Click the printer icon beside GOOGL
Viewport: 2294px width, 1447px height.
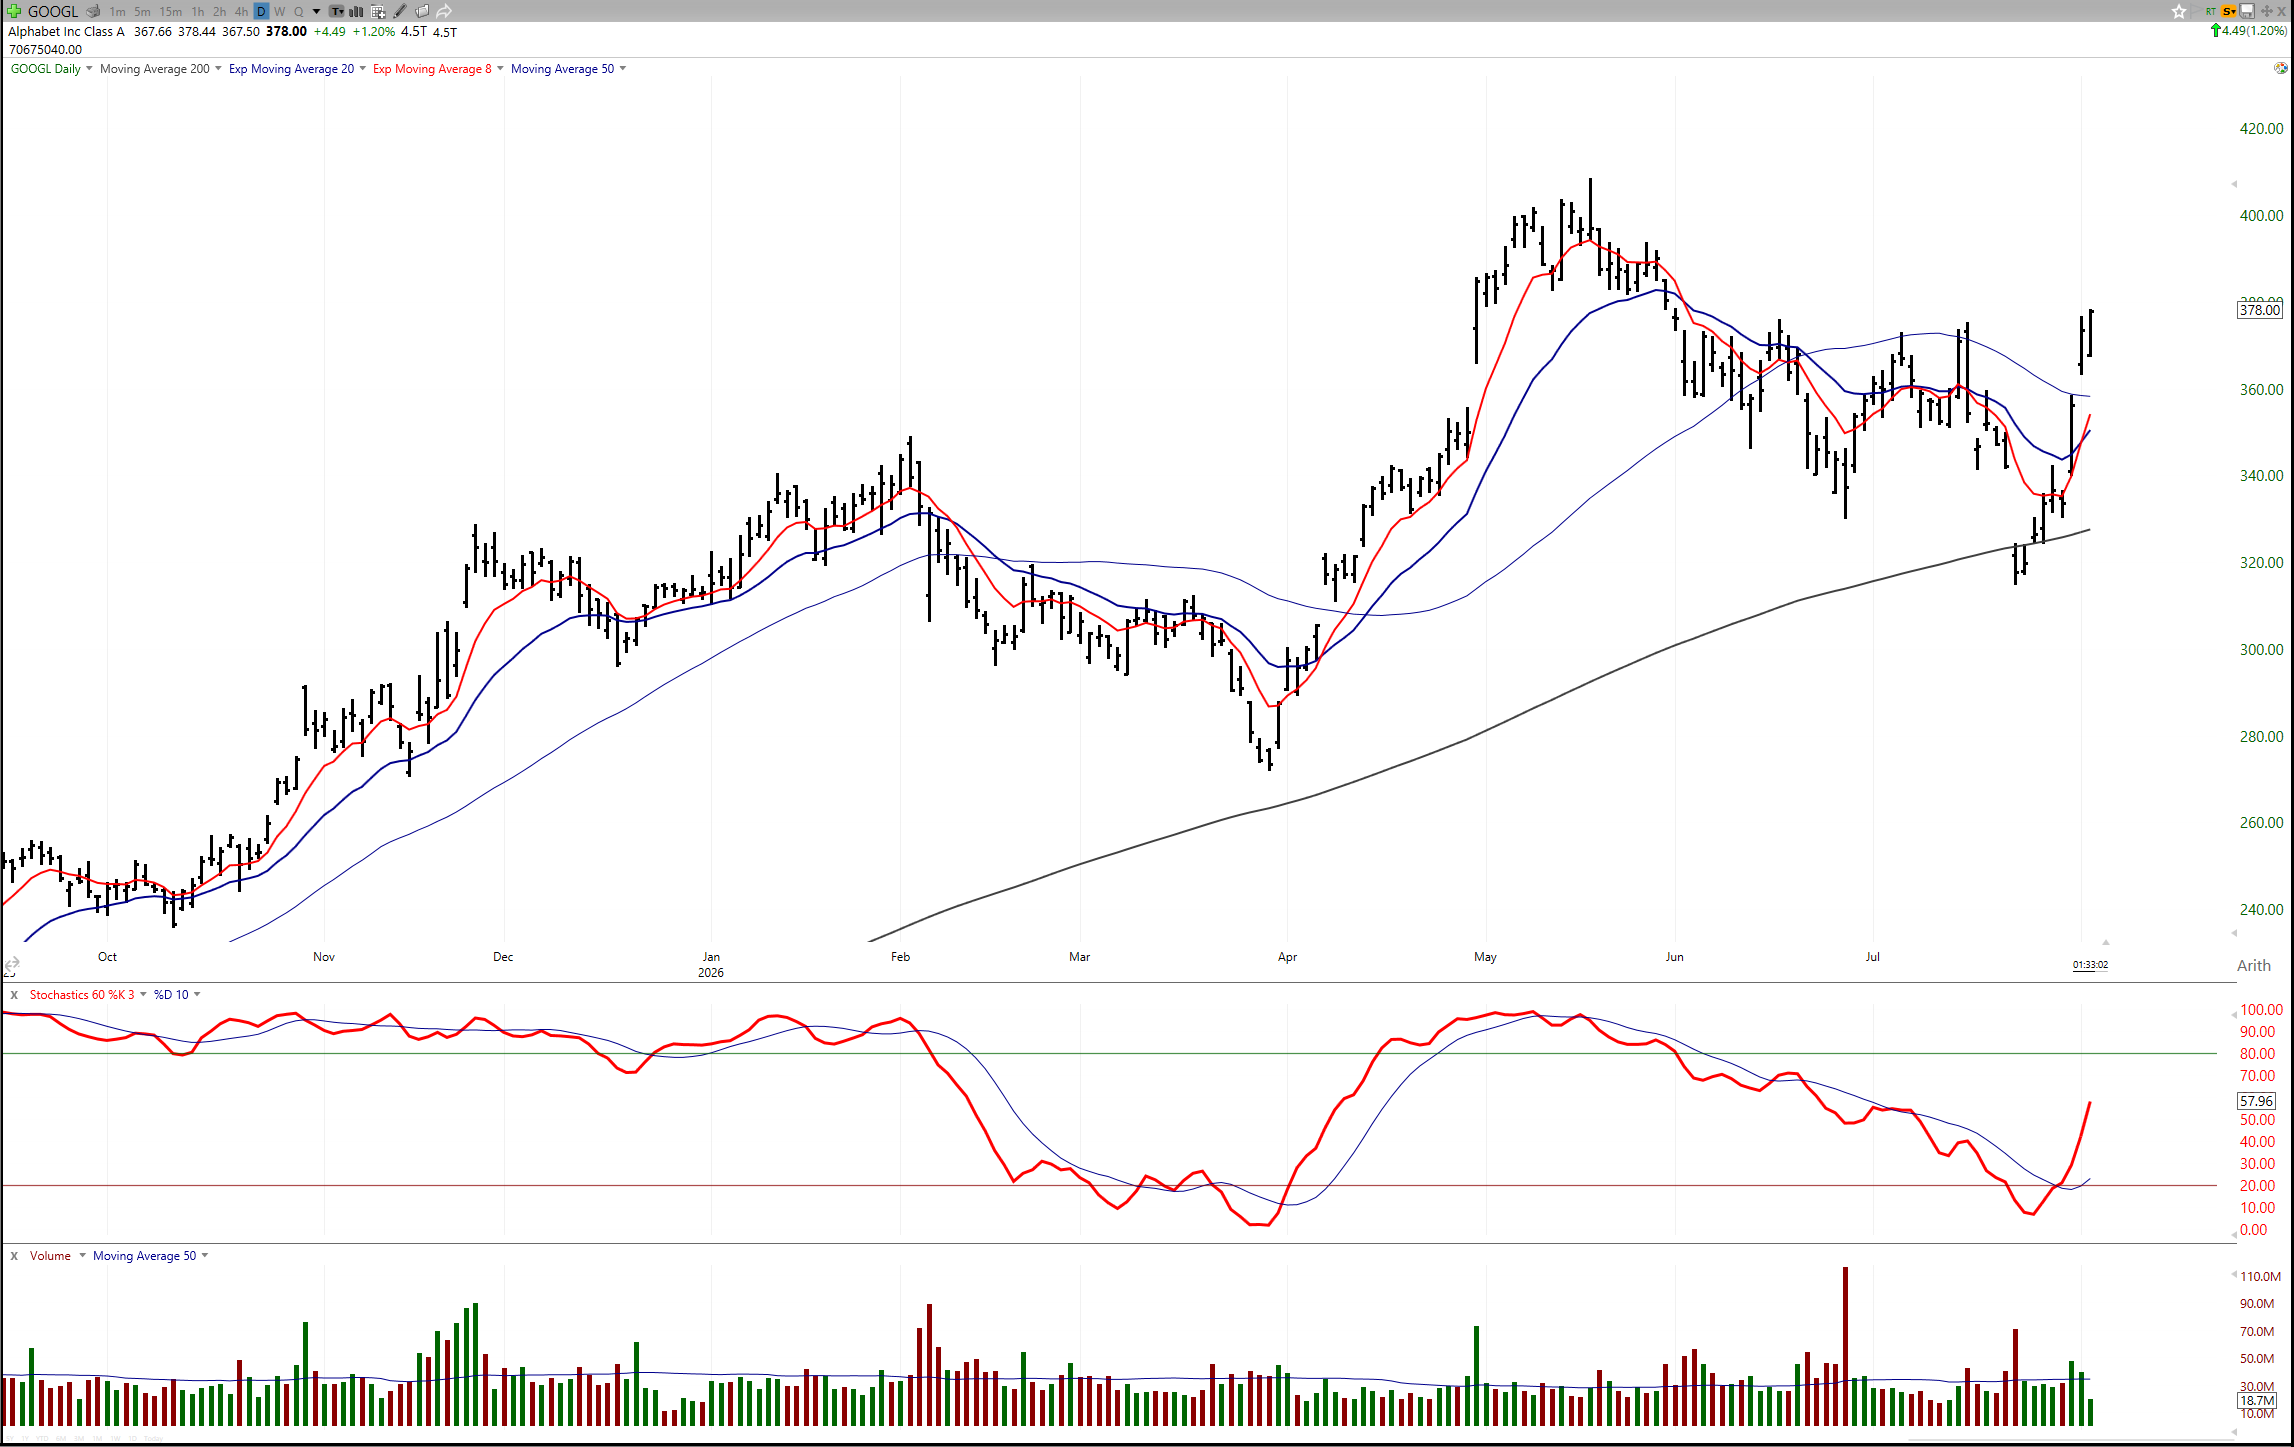click(93, 11)
